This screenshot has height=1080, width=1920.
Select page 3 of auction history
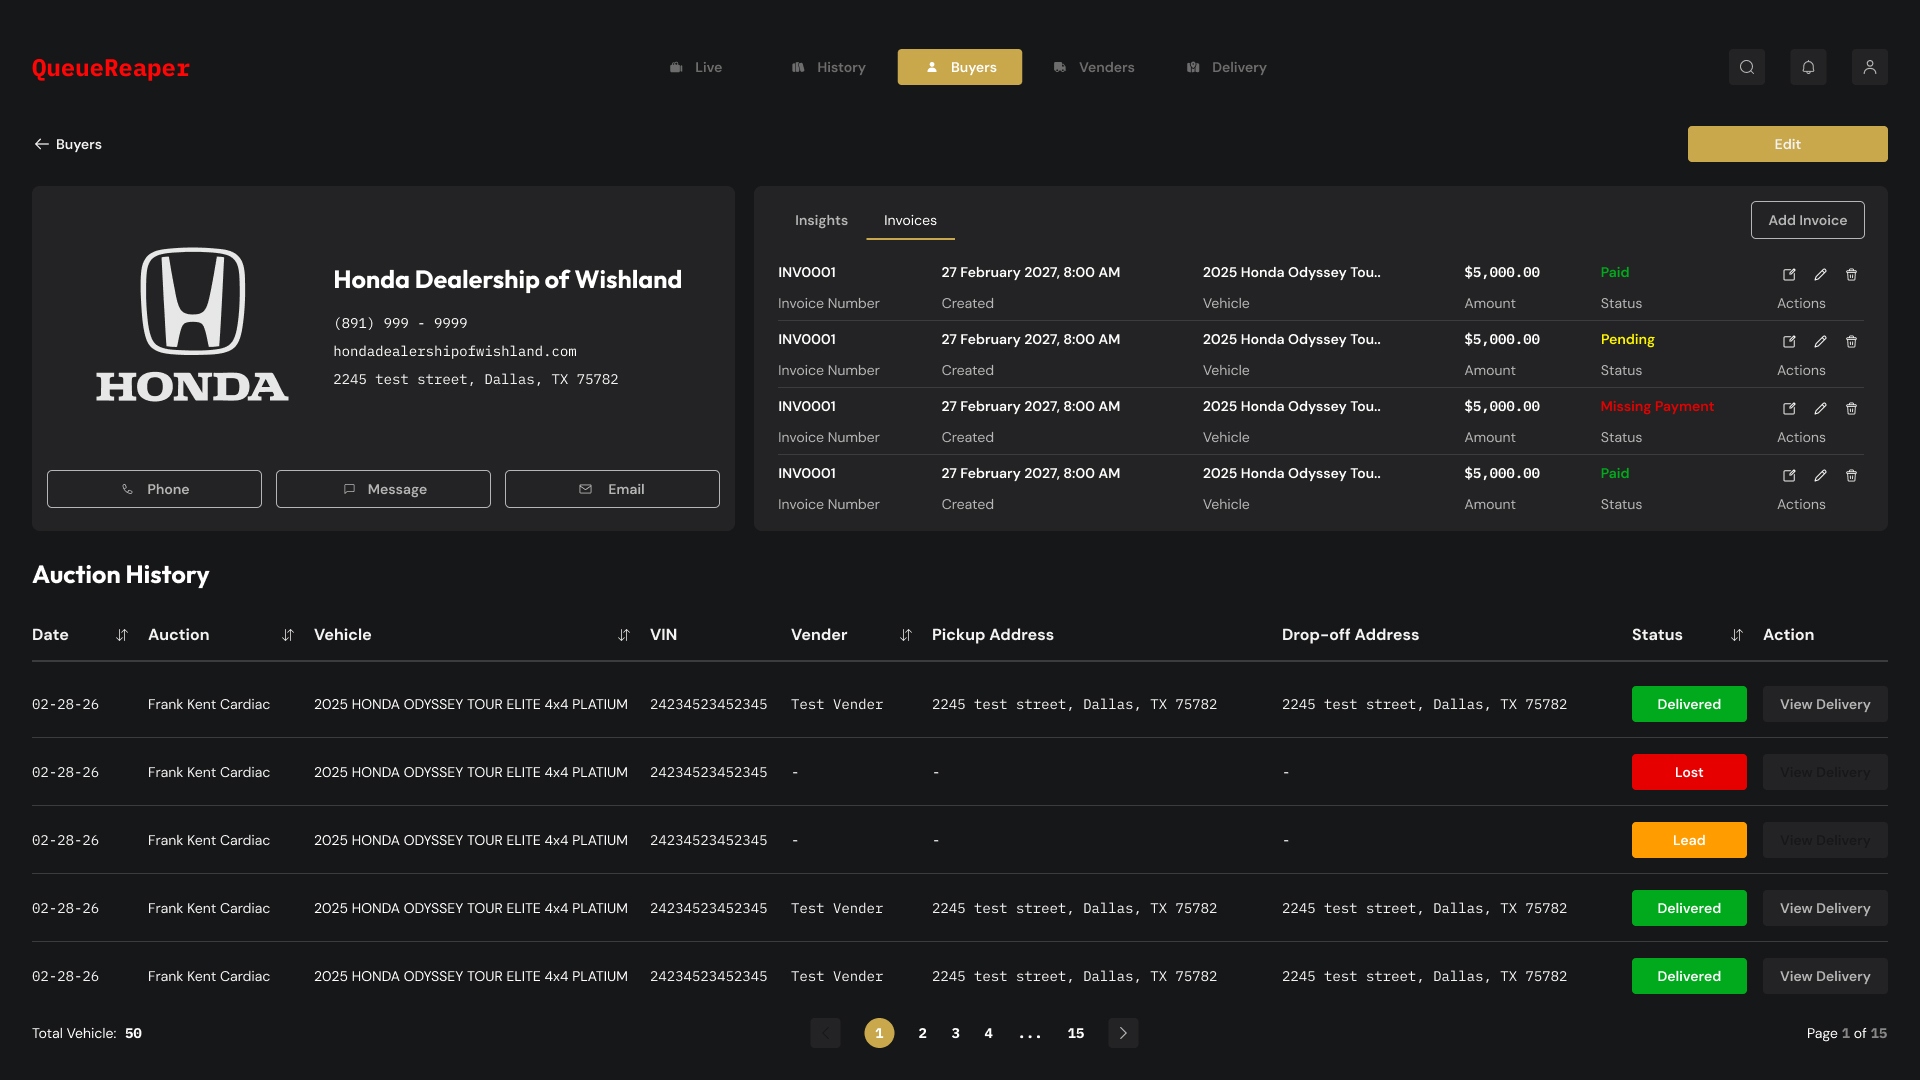tap(955, 1033)
